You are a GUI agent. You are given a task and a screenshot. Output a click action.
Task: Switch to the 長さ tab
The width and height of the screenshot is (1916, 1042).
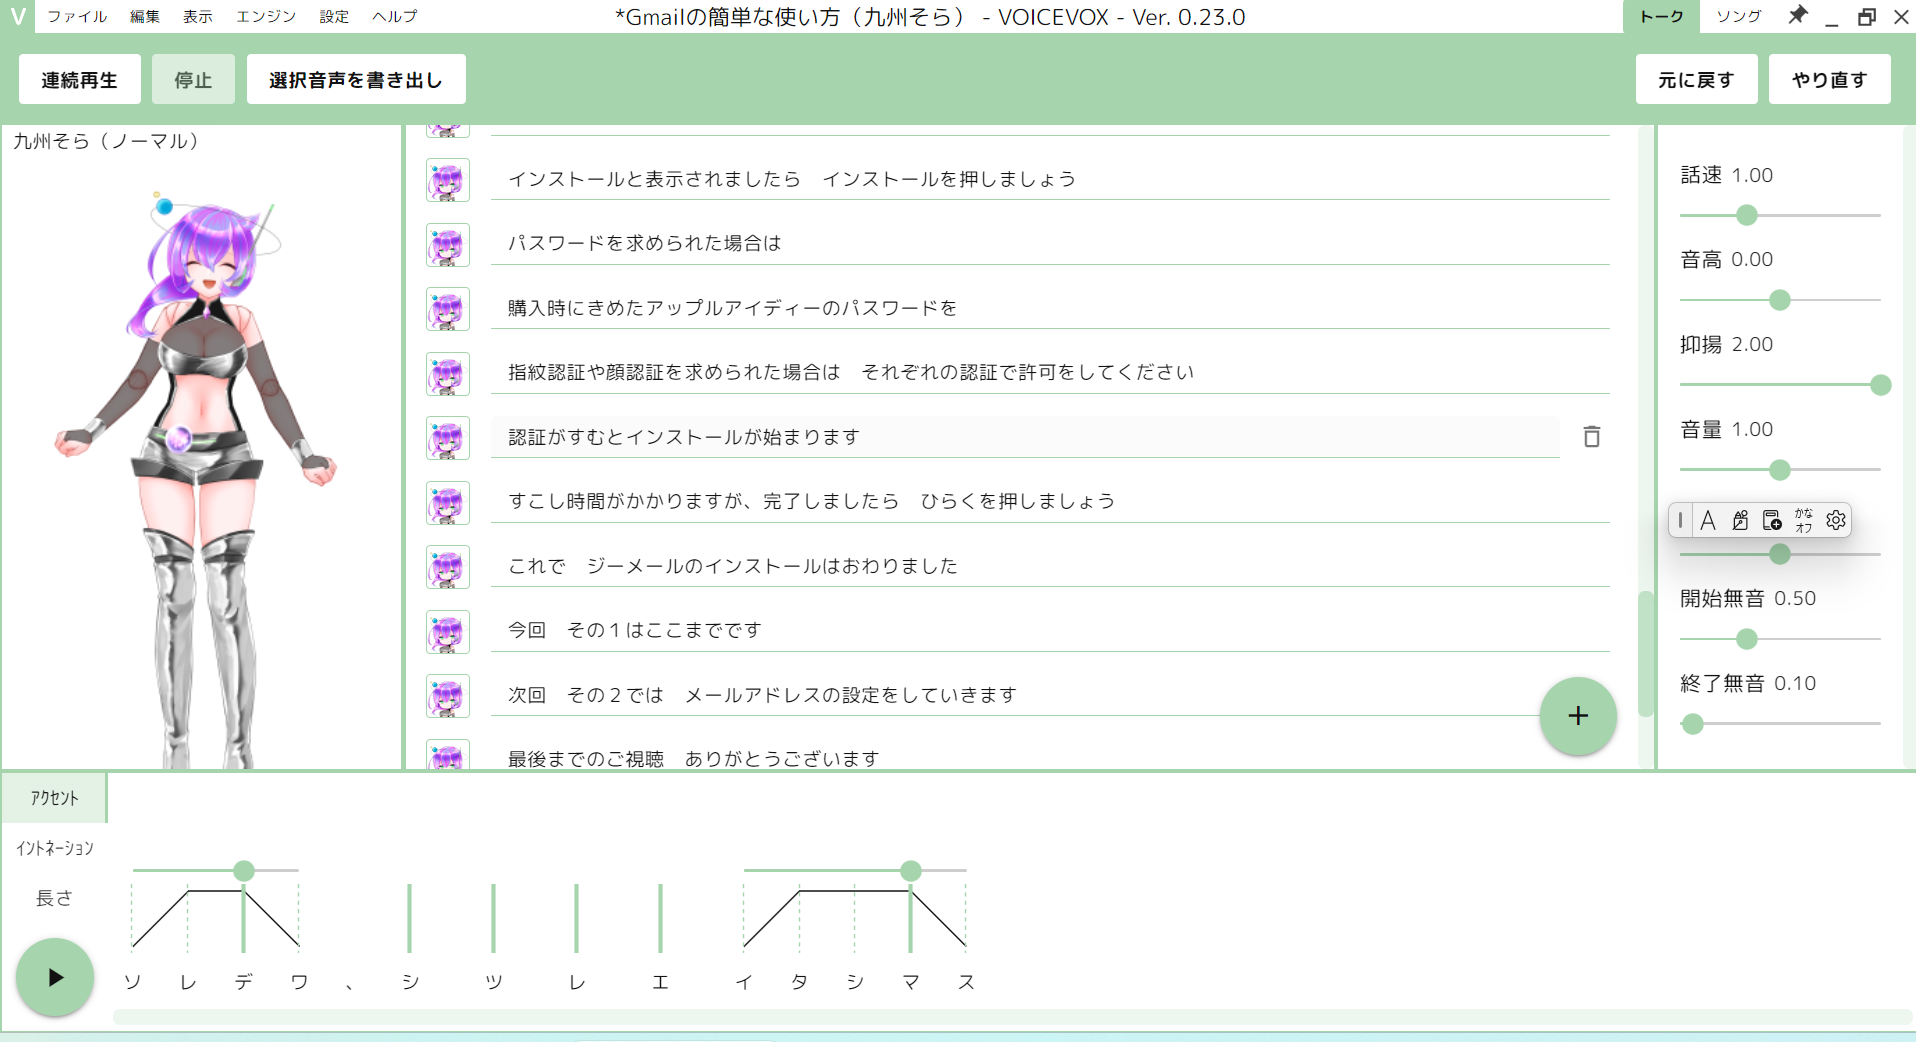coord(54,897)
